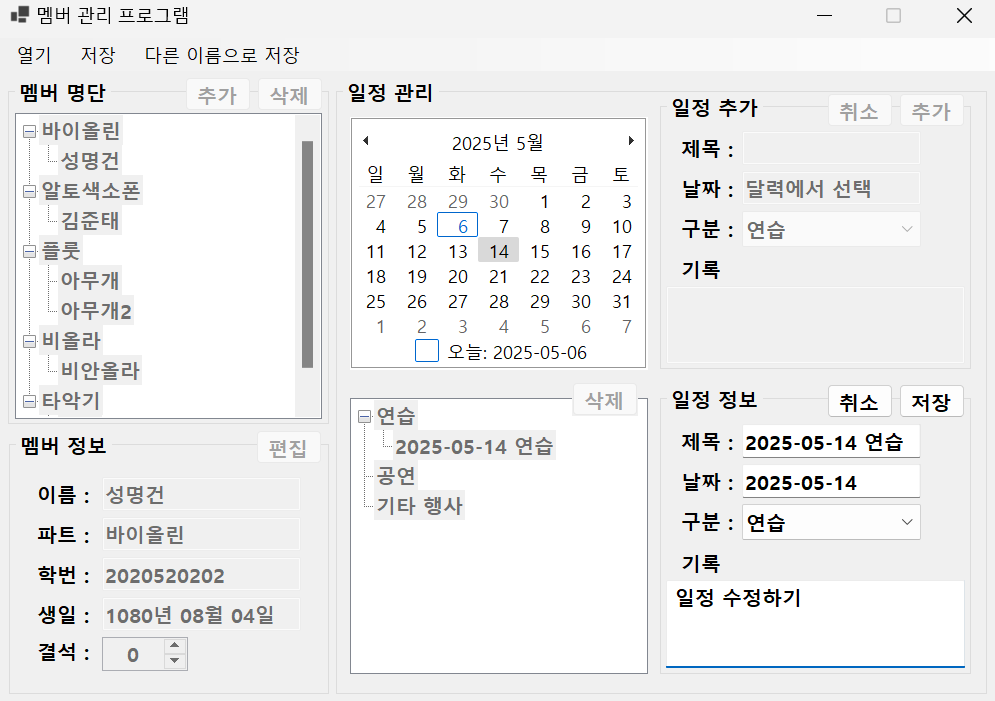This screenshot has height=701, width=995.
Task: Click 기록 text area with 일정 수정하기
Action: (815, 624)
